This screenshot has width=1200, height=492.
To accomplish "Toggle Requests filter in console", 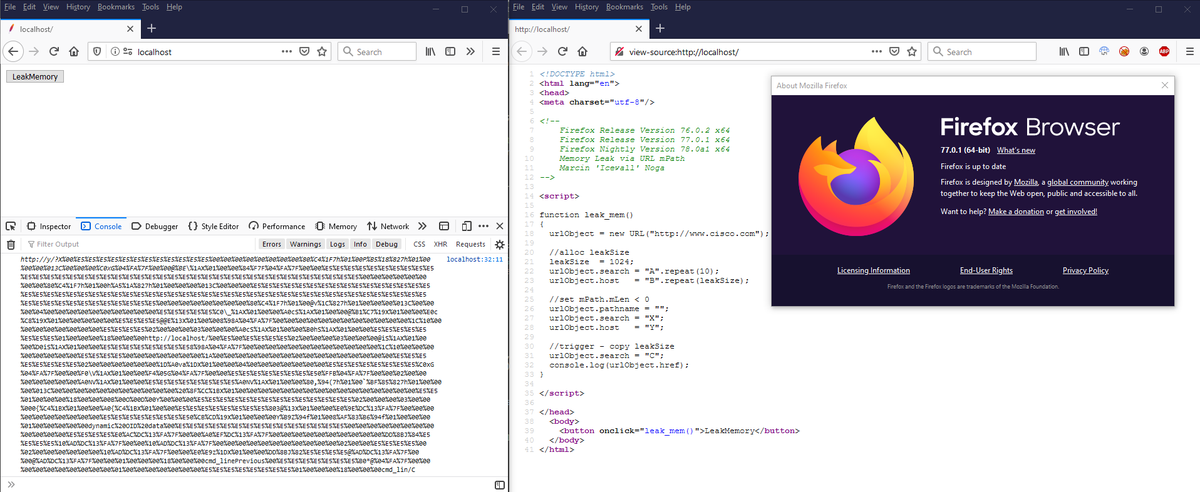I will pyautogui.click(x=471, y=244).
